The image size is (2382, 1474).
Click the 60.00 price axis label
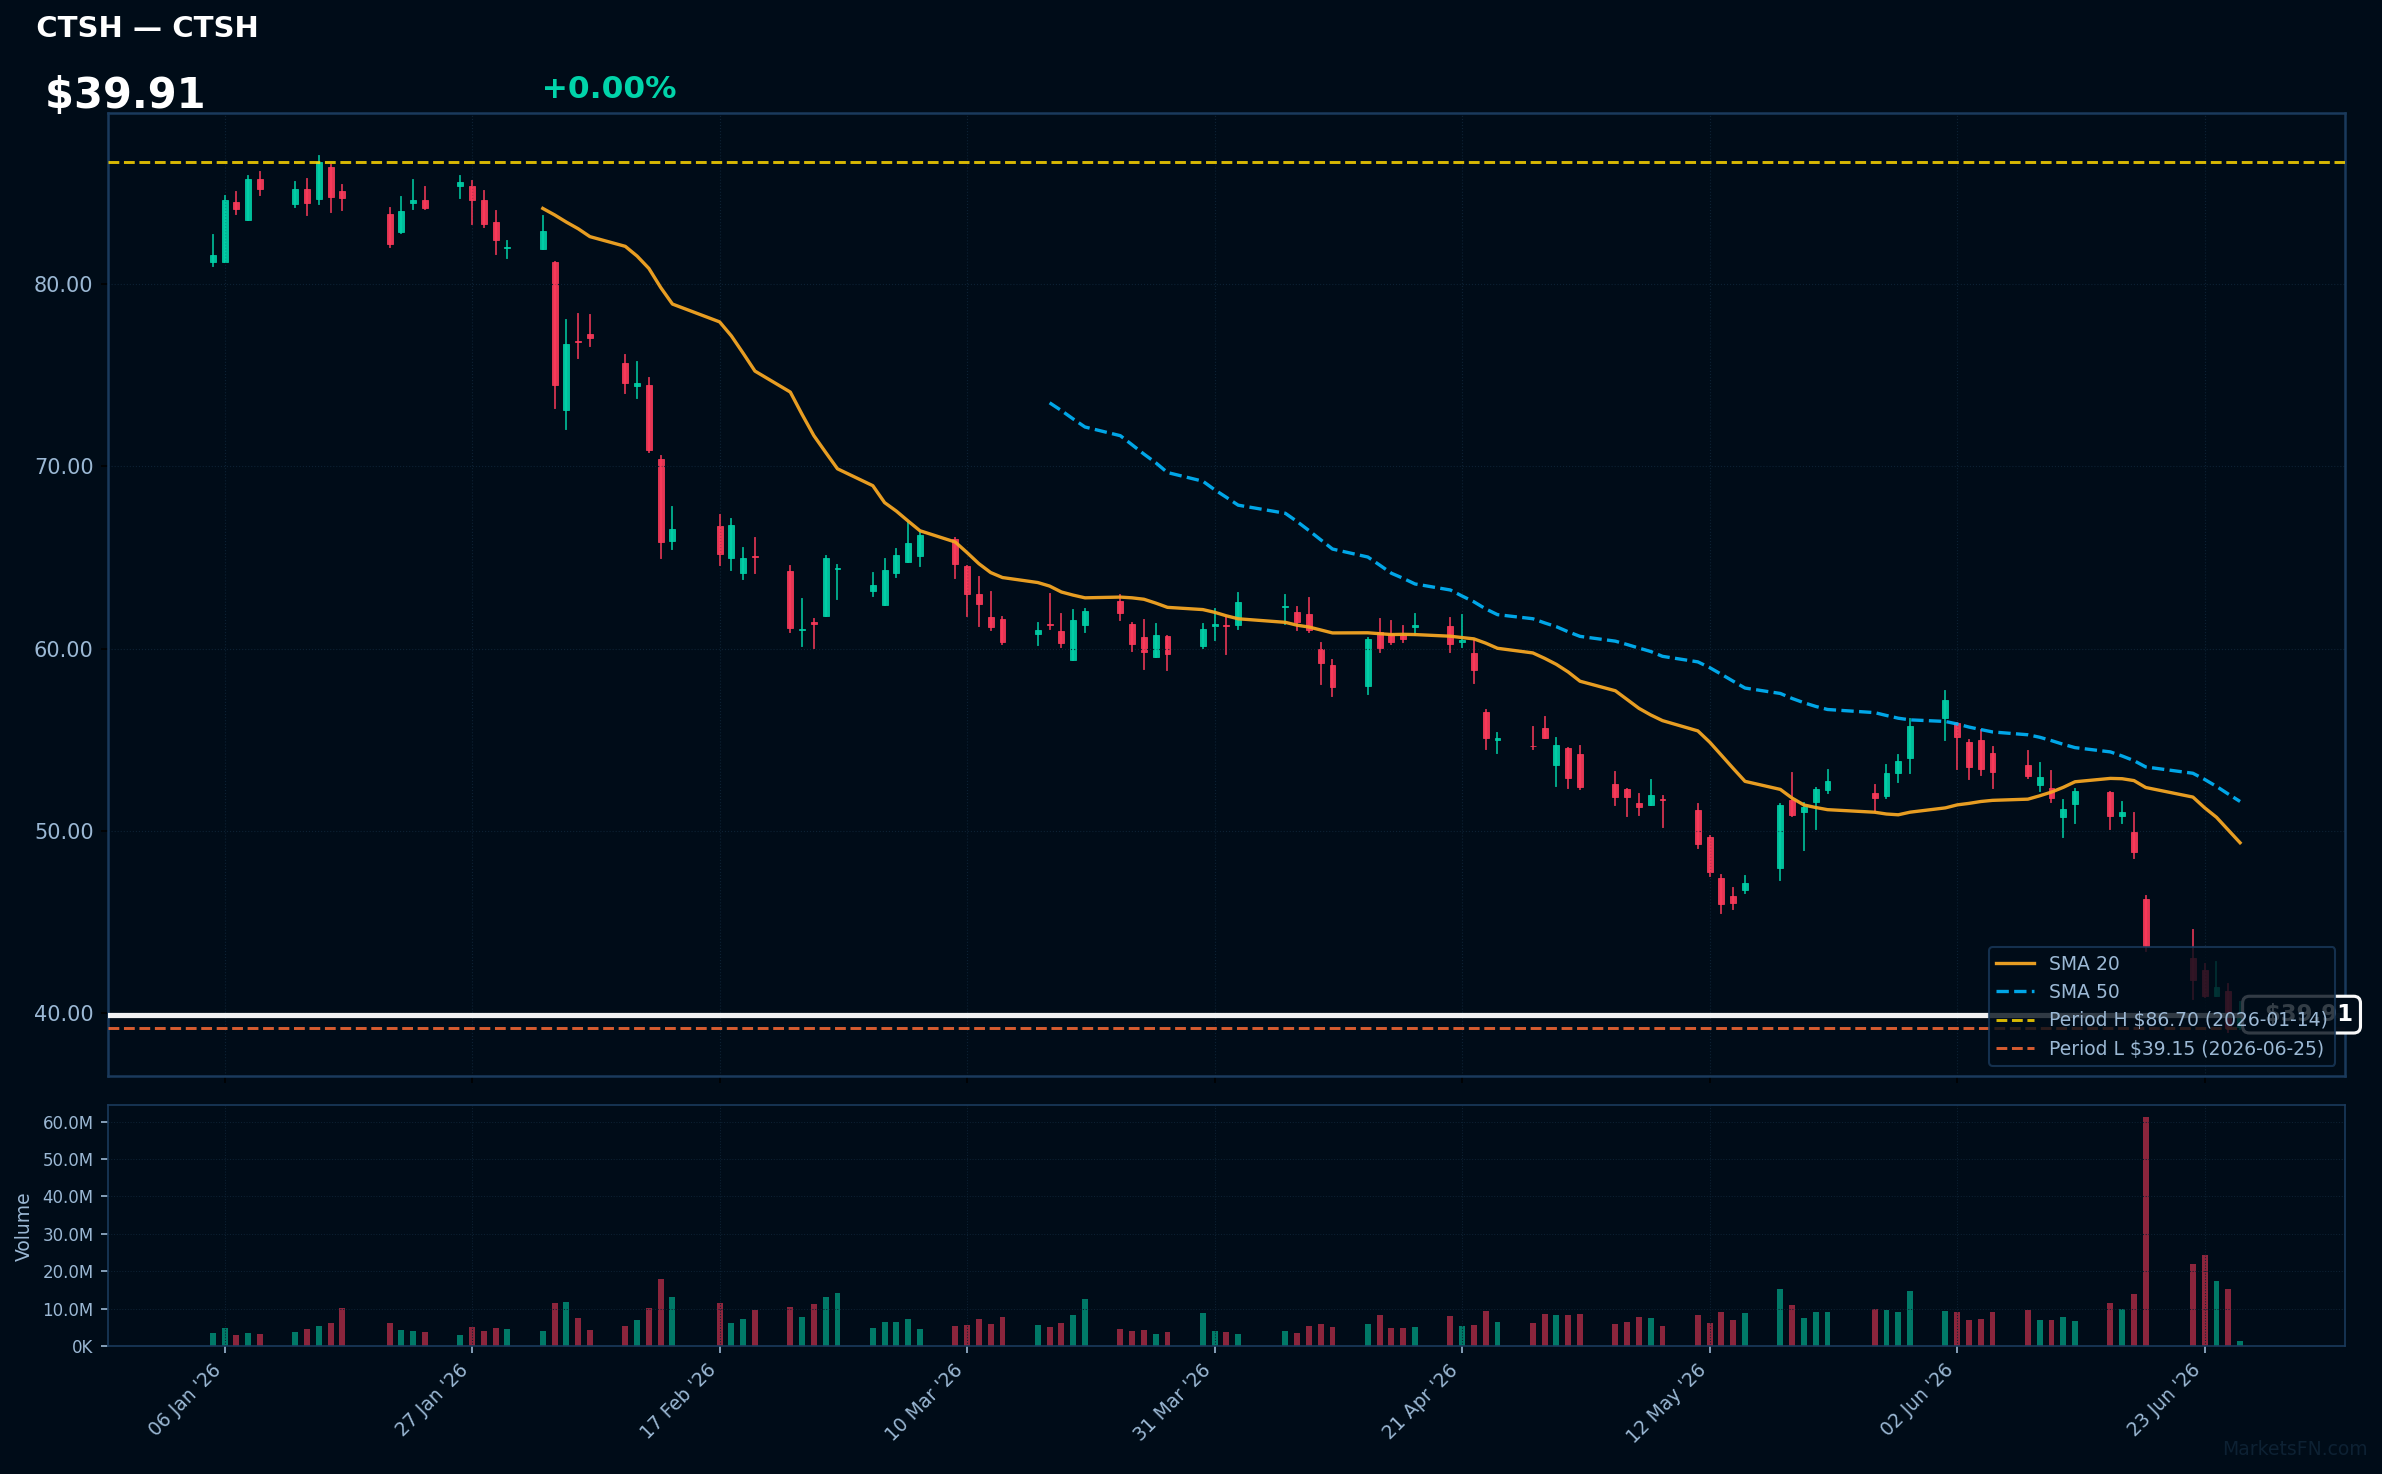click(x=63, y=649)
